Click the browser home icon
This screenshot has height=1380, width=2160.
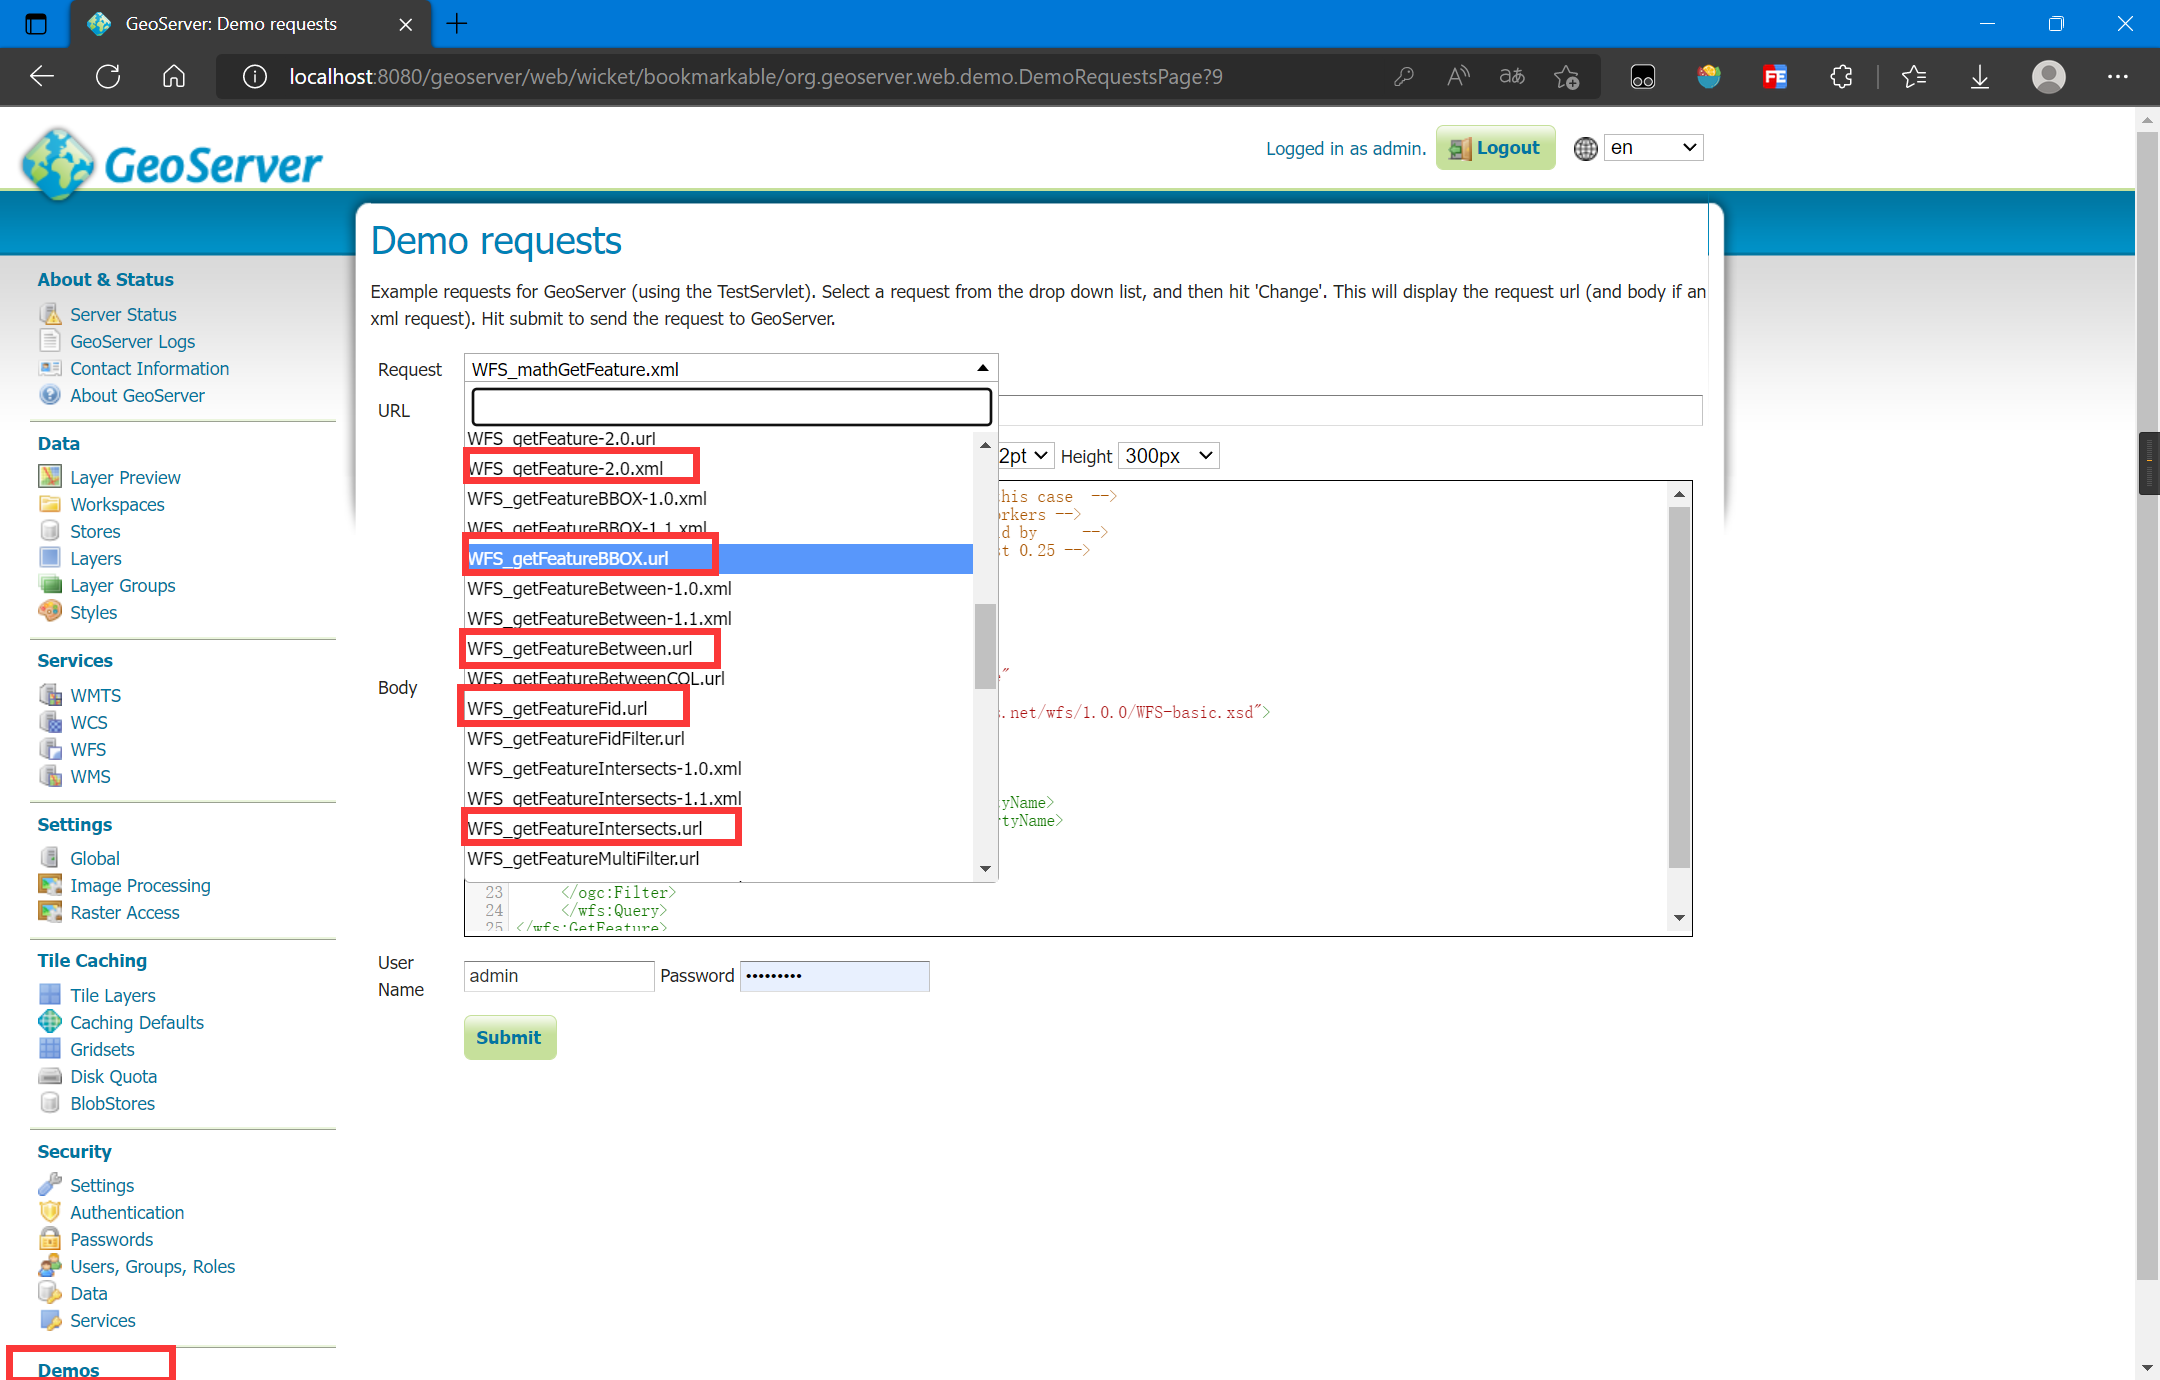[x=174, y=77]
